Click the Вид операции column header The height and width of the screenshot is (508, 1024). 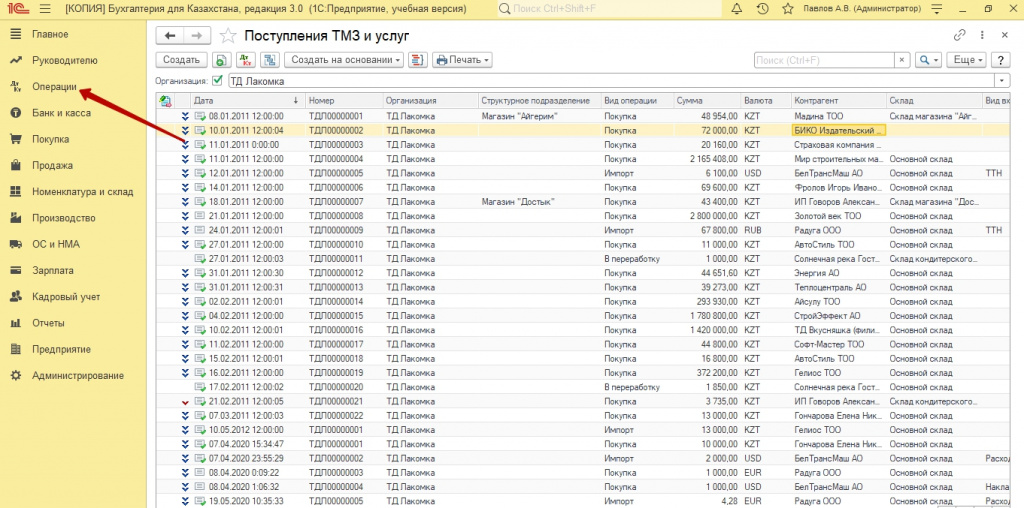[x=637, y=101]
